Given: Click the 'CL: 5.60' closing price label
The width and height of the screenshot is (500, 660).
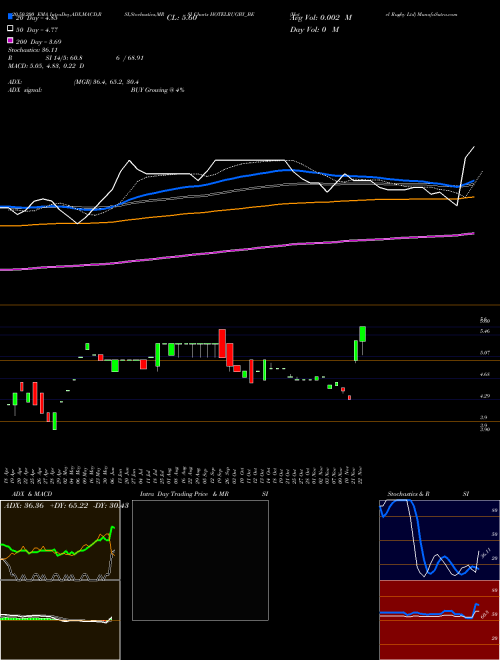Looking at the screenshot, I should point(182,18).
